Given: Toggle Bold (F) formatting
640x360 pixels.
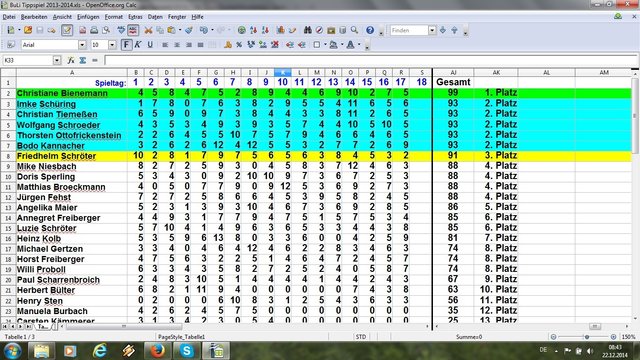Looking at the screenshot, I should [127, 45].
